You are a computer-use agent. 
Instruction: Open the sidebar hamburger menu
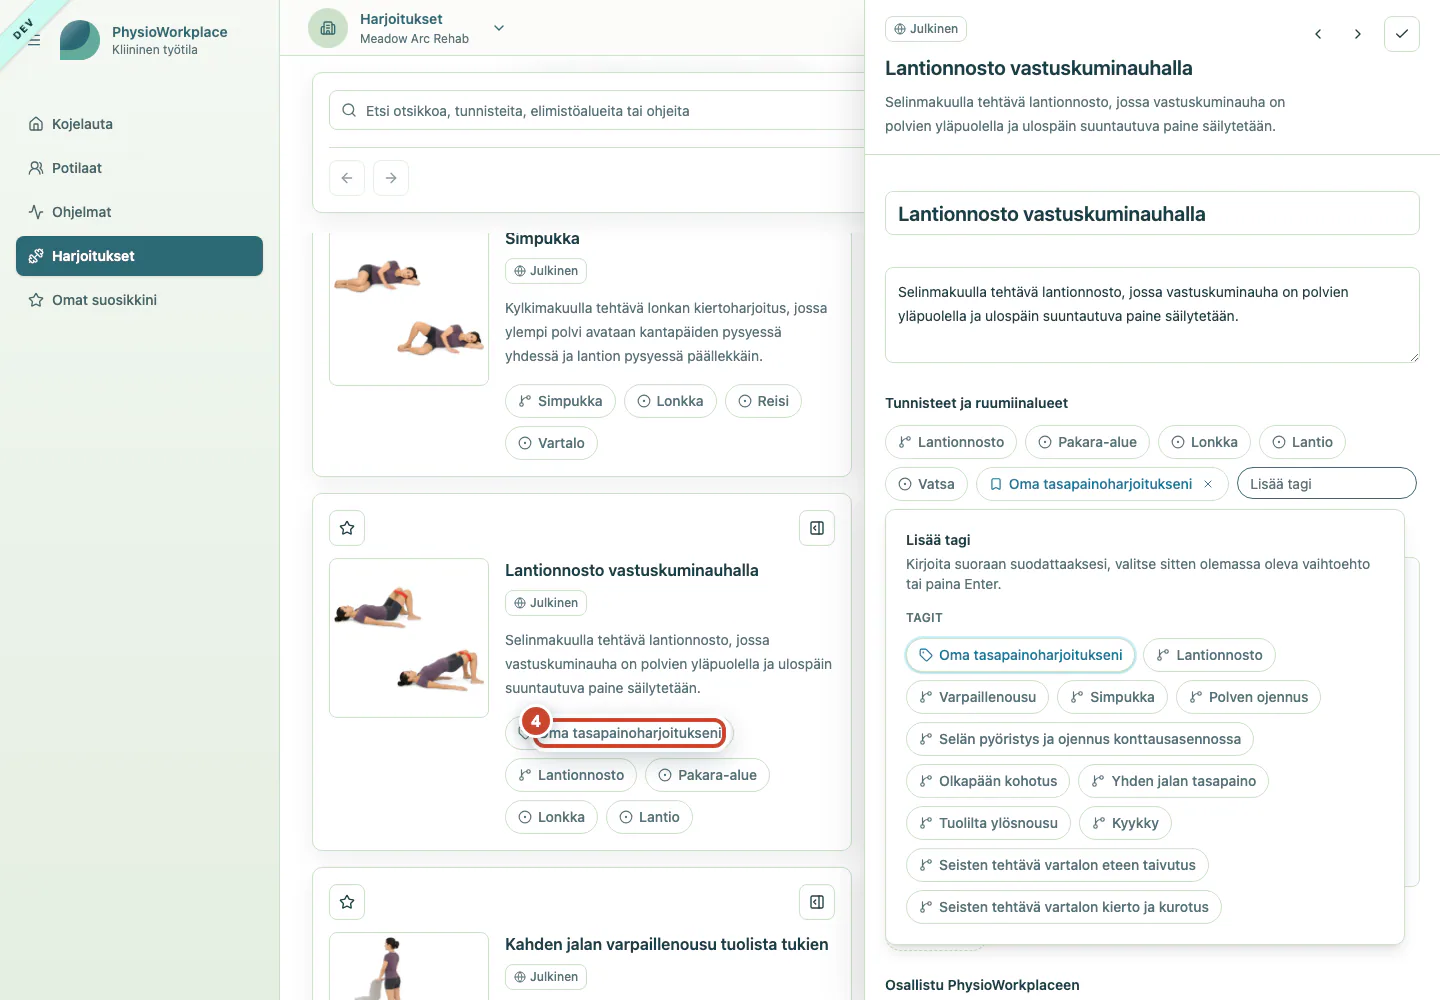34,40
